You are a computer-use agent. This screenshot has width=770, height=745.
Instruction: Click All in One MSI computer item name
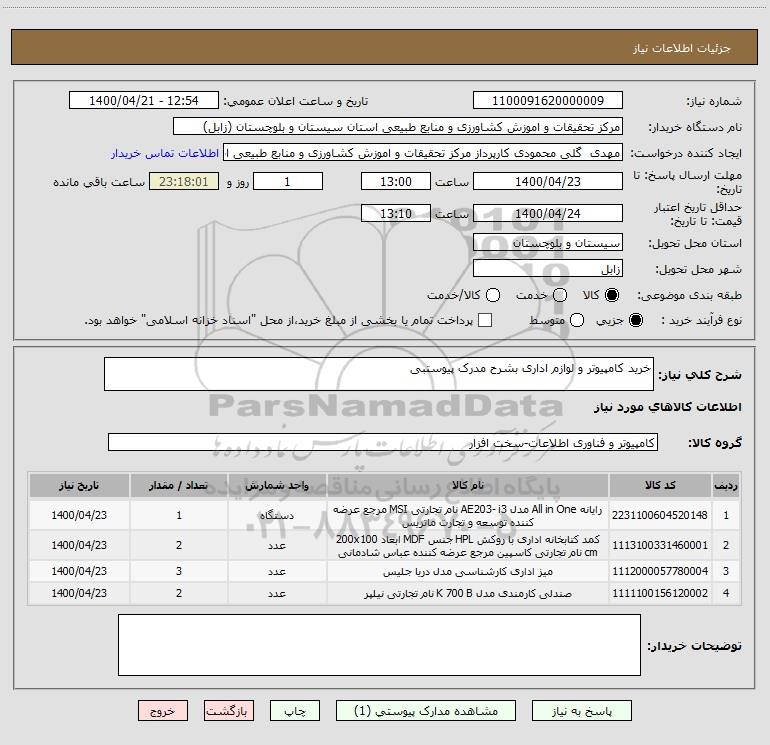tap(468, 515)
